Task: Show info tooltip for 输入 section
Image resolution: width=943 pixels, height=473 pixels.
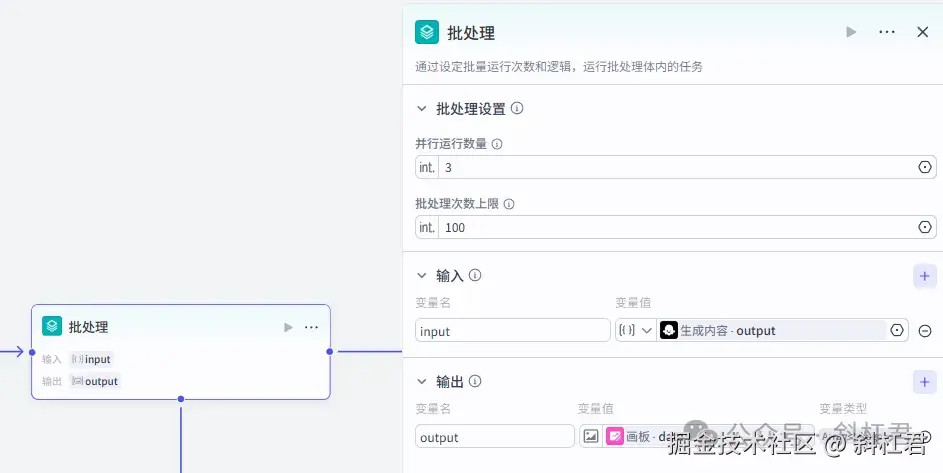Action: (475, 275)
